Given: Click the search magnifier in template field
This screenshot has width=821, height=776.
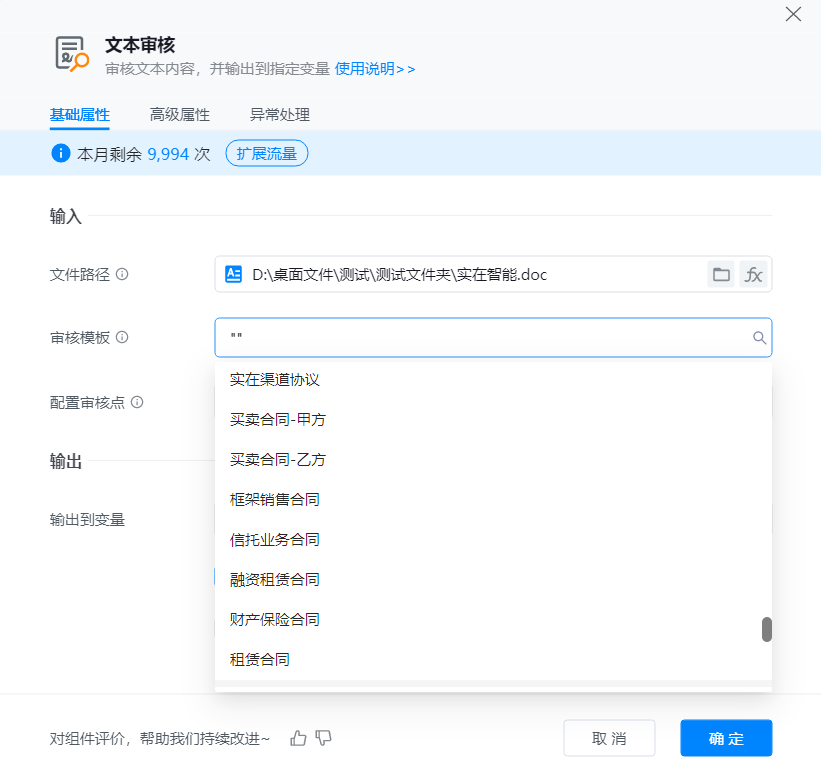Looking at the screenshot, I should pyautogui.click(x=759, y=338).
